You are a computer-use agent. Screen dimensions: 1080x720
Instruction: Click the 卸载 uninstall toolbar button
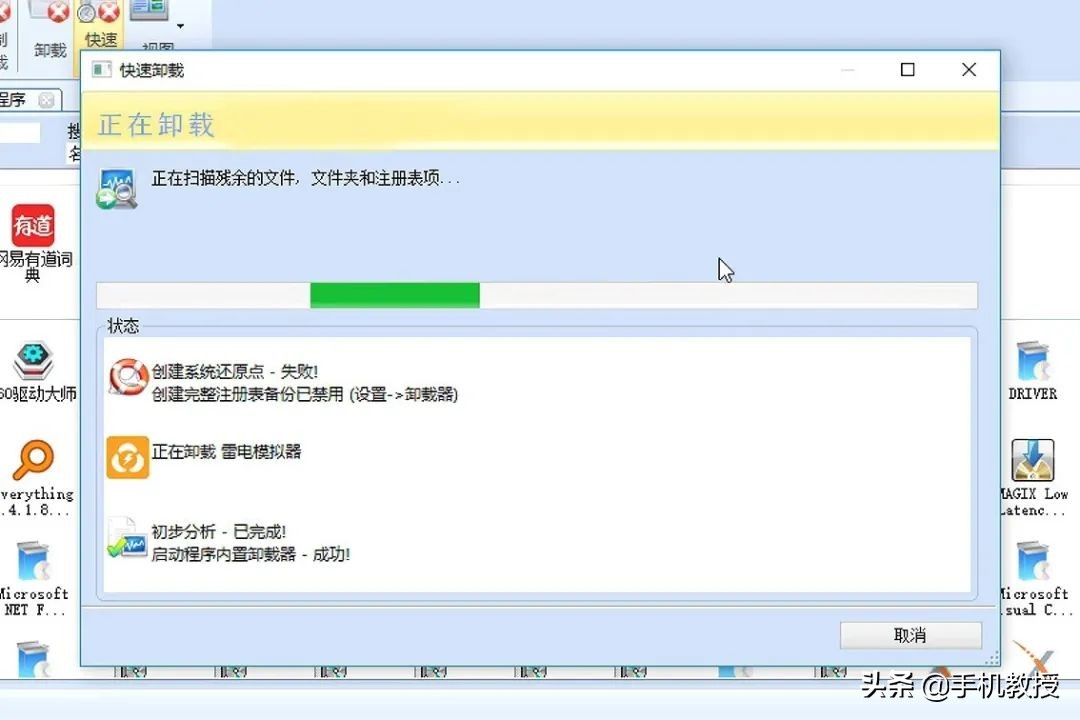click(50, 31)
